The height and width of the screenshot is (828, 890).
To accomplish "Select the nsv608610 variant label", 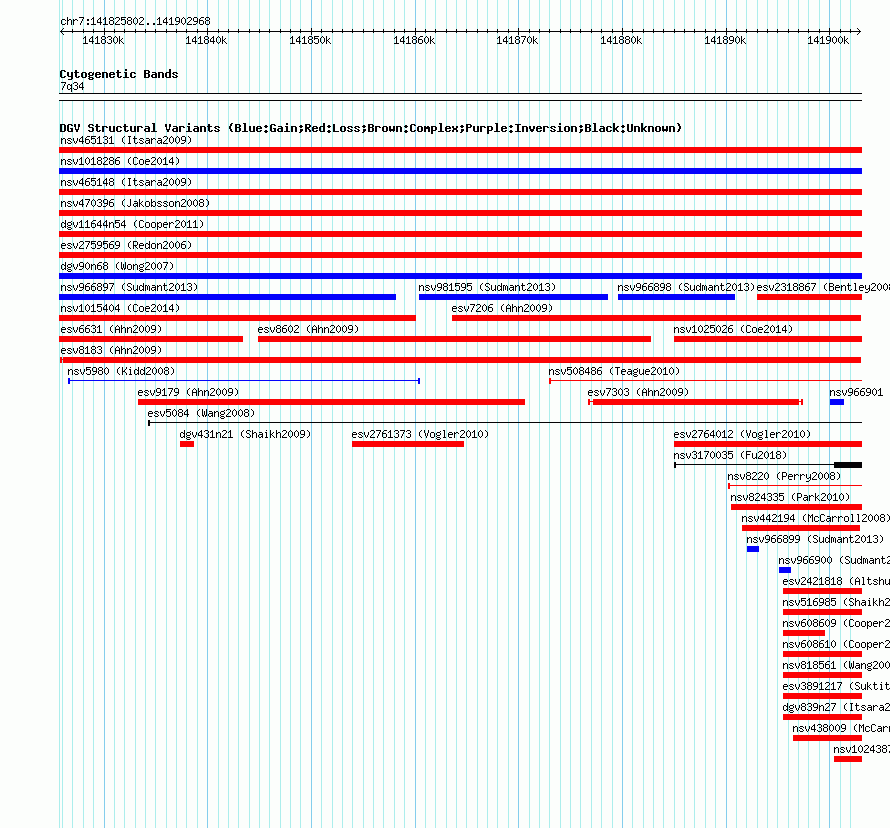I will click(x=836, y=644).
